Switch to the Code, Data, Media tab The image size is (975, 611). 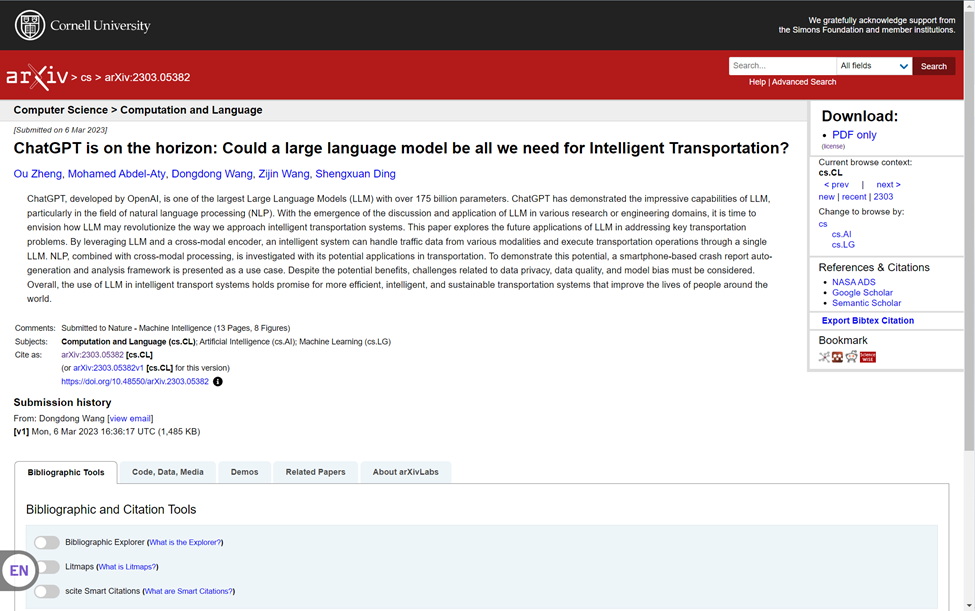(168, 472)
